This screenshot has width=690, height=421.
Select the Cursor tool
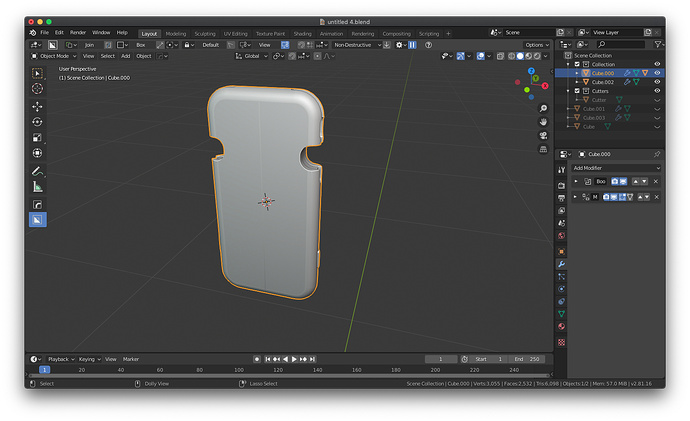(x=37, y=88)
